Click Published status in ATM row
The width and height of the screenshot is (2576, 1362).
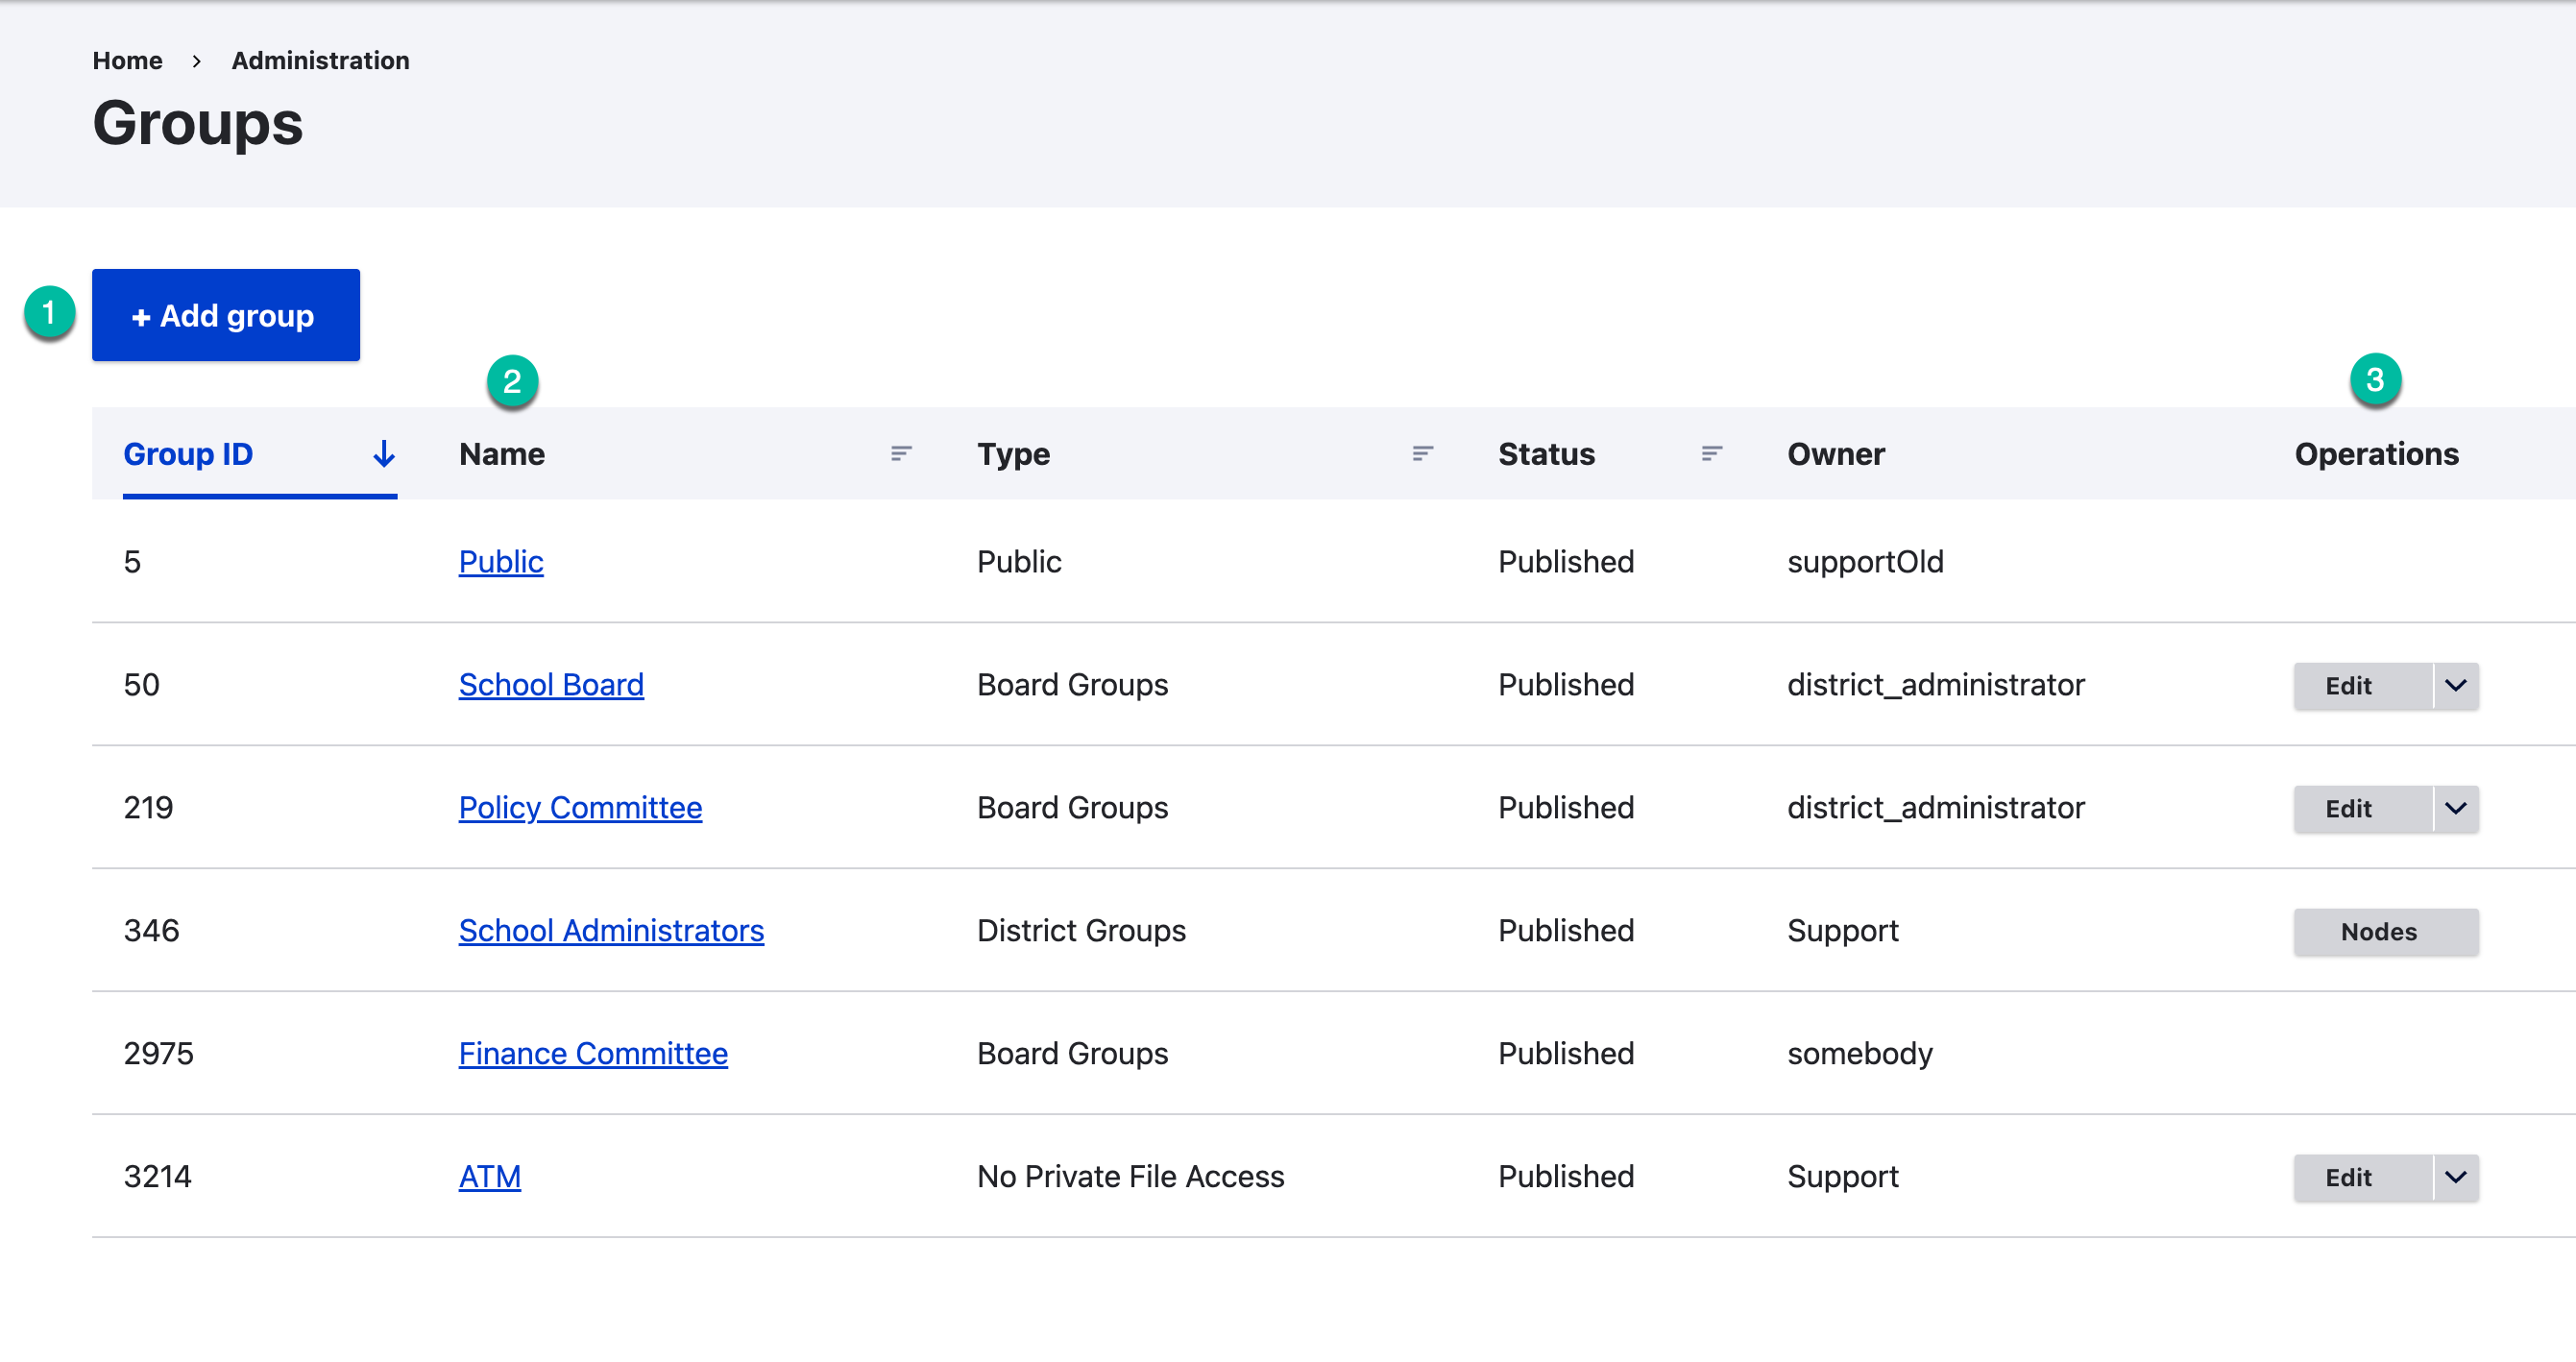click(1565, 1176)
